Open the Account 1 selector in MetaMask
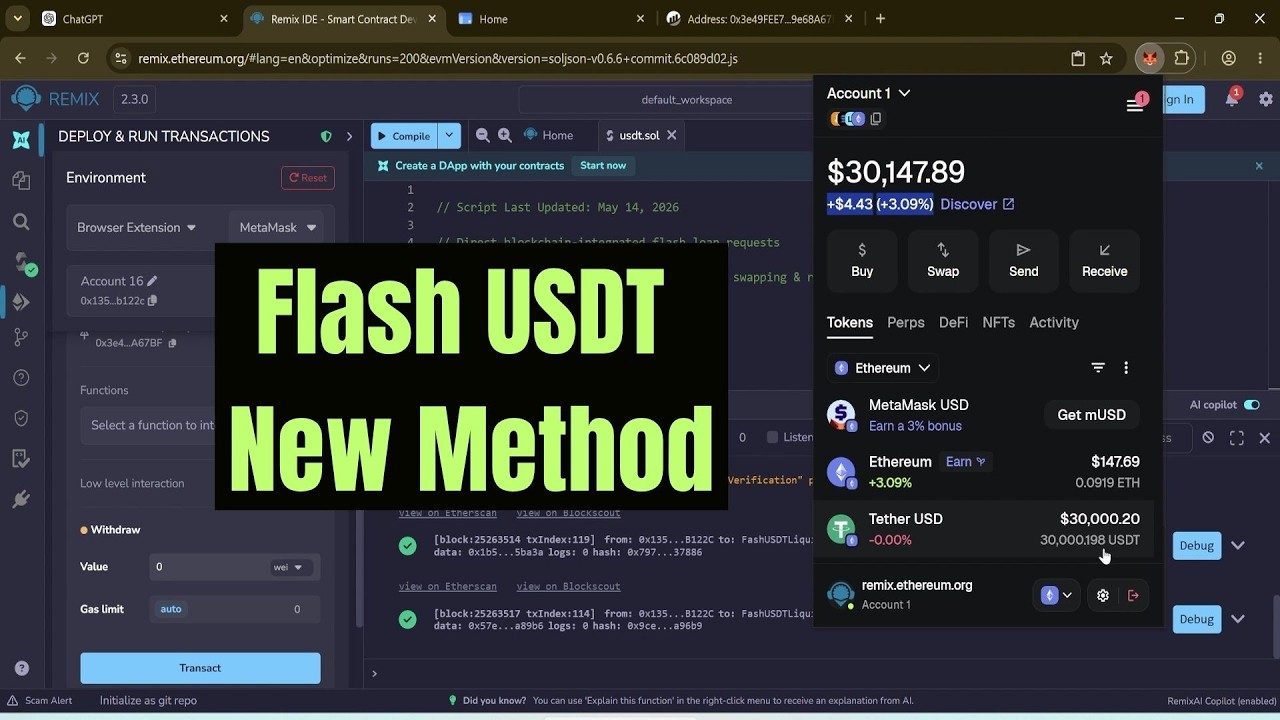 point(868,93)
